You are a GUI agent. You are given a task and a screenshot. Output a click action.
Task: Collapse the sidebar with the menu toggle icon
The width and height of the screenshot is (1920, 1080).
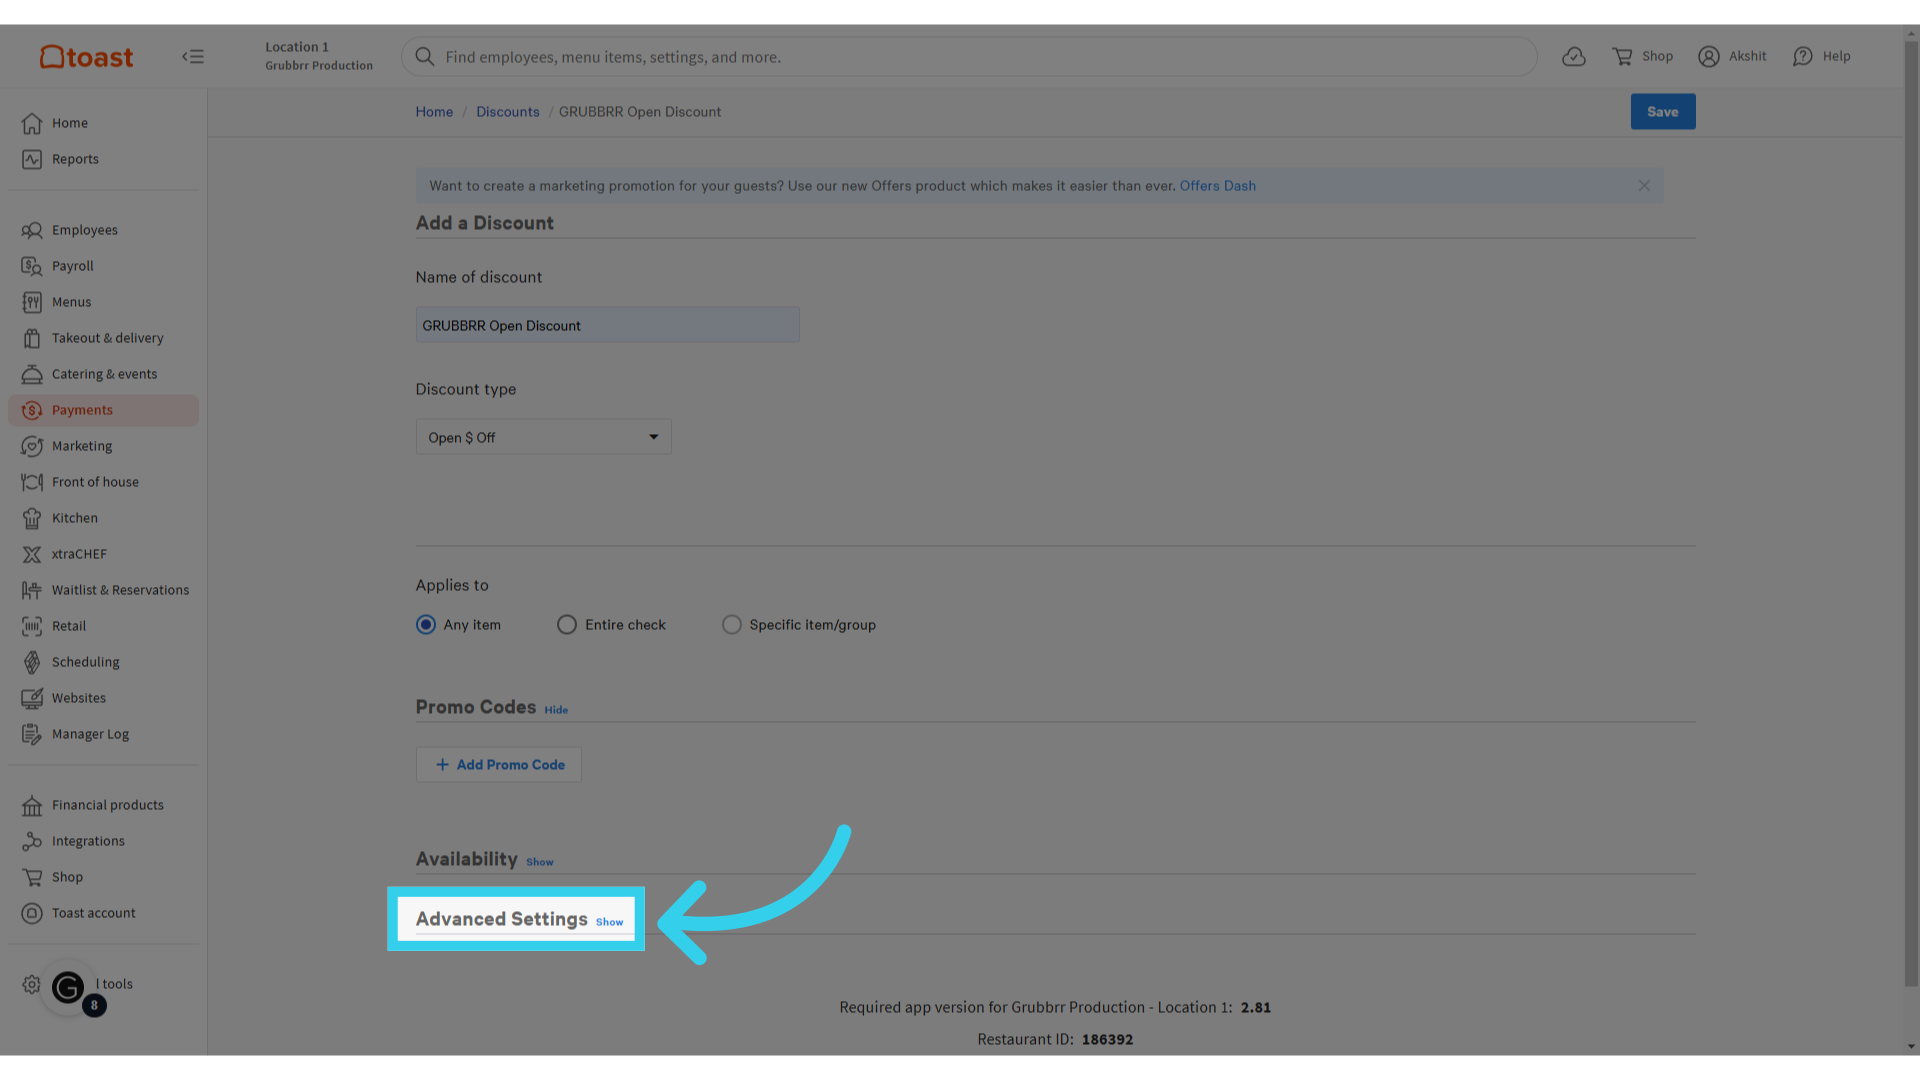[193, 57]
